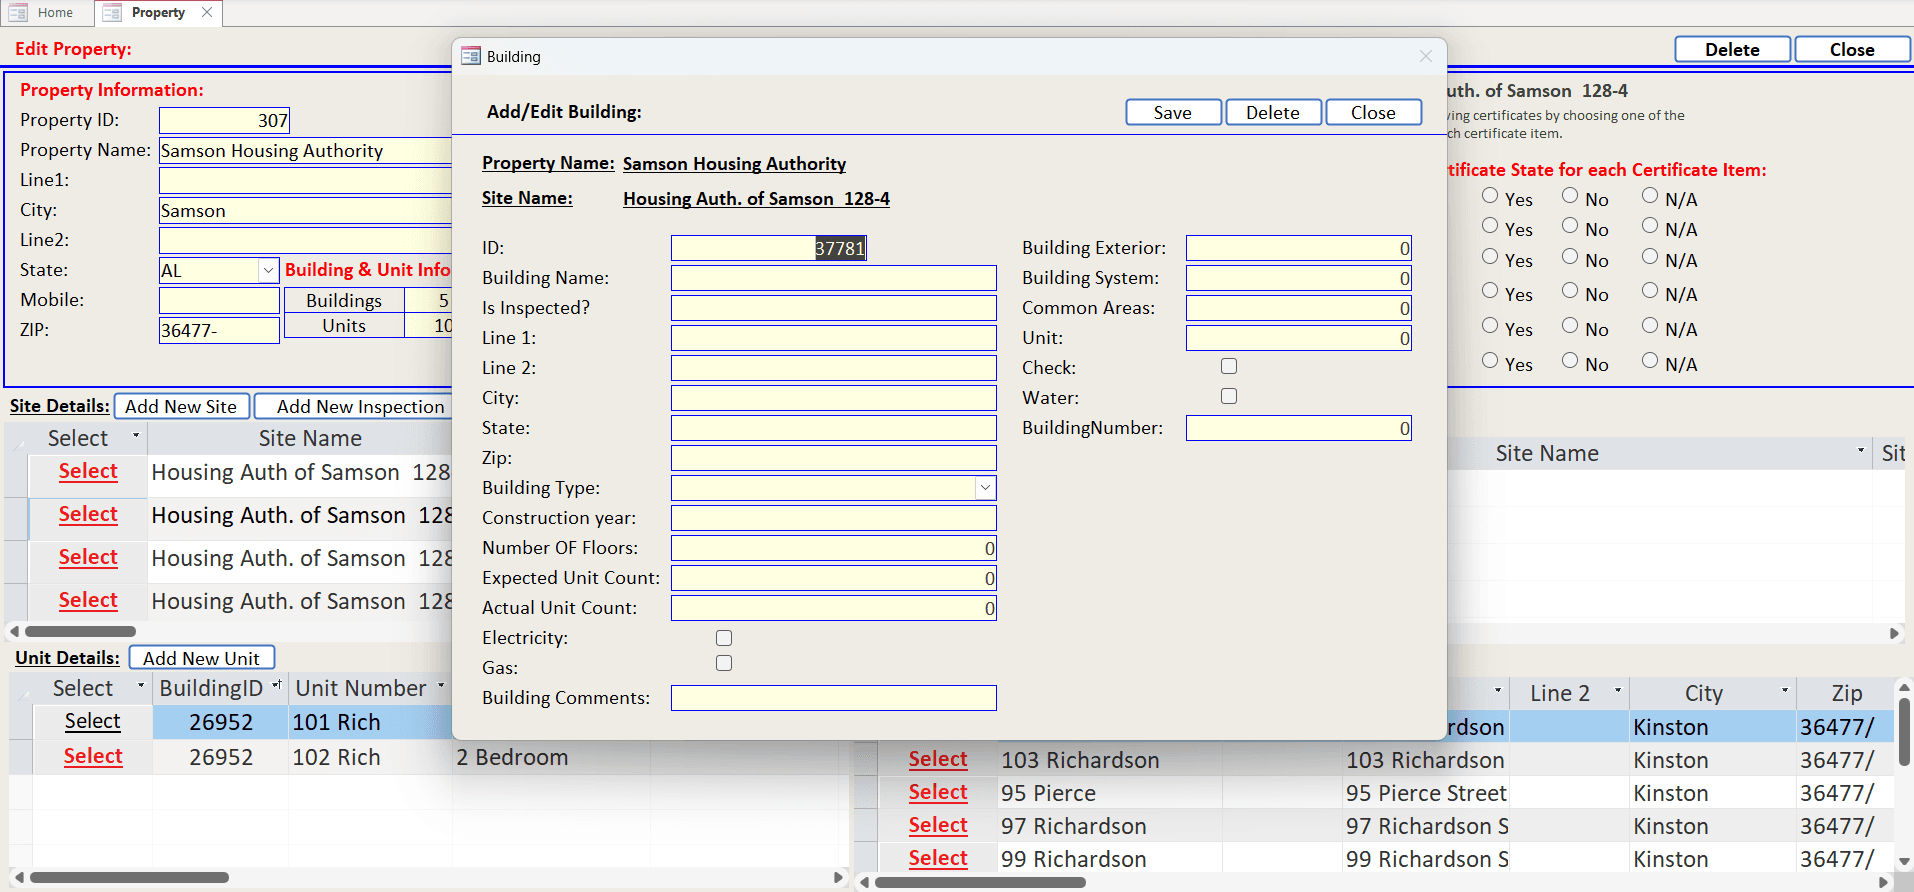Open the Unit Number column filter dropdown

pyautogui.click(x=440, y=687)
